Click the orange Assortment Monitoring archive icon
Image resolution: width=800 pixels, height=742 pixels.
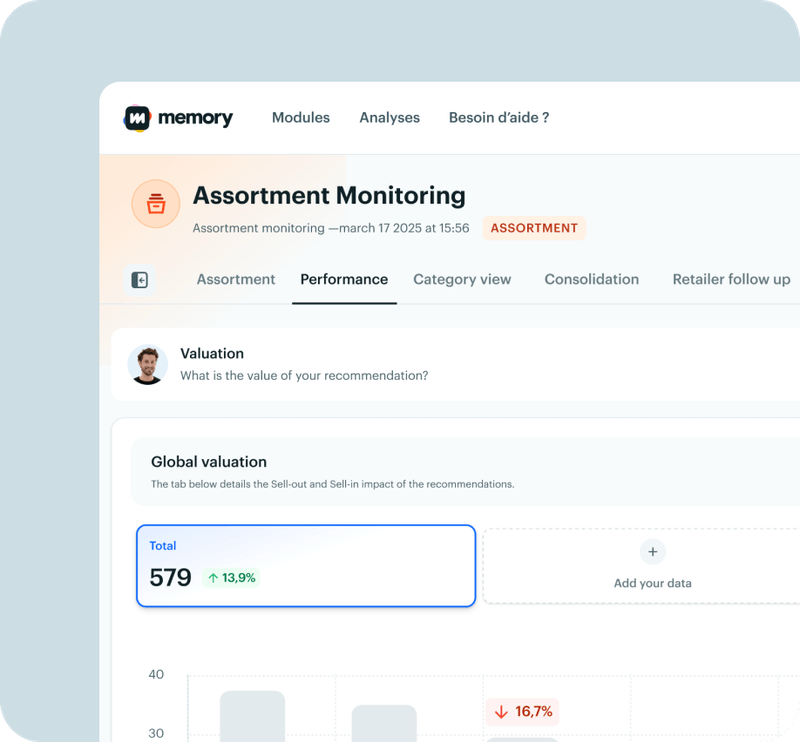(x=156, y=204)
